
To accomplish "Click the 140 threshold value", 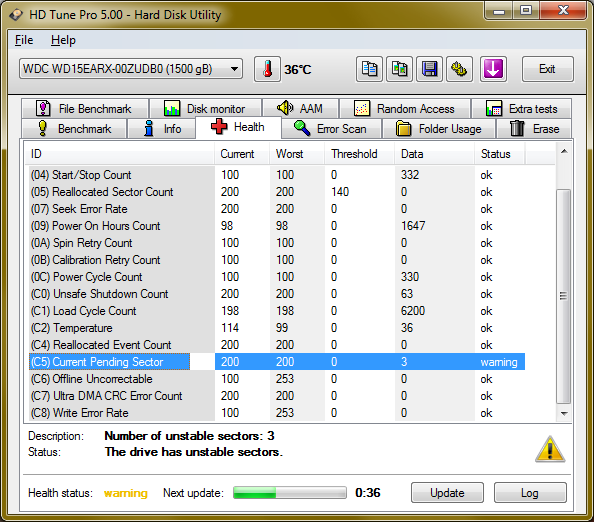I will [340, 192].
